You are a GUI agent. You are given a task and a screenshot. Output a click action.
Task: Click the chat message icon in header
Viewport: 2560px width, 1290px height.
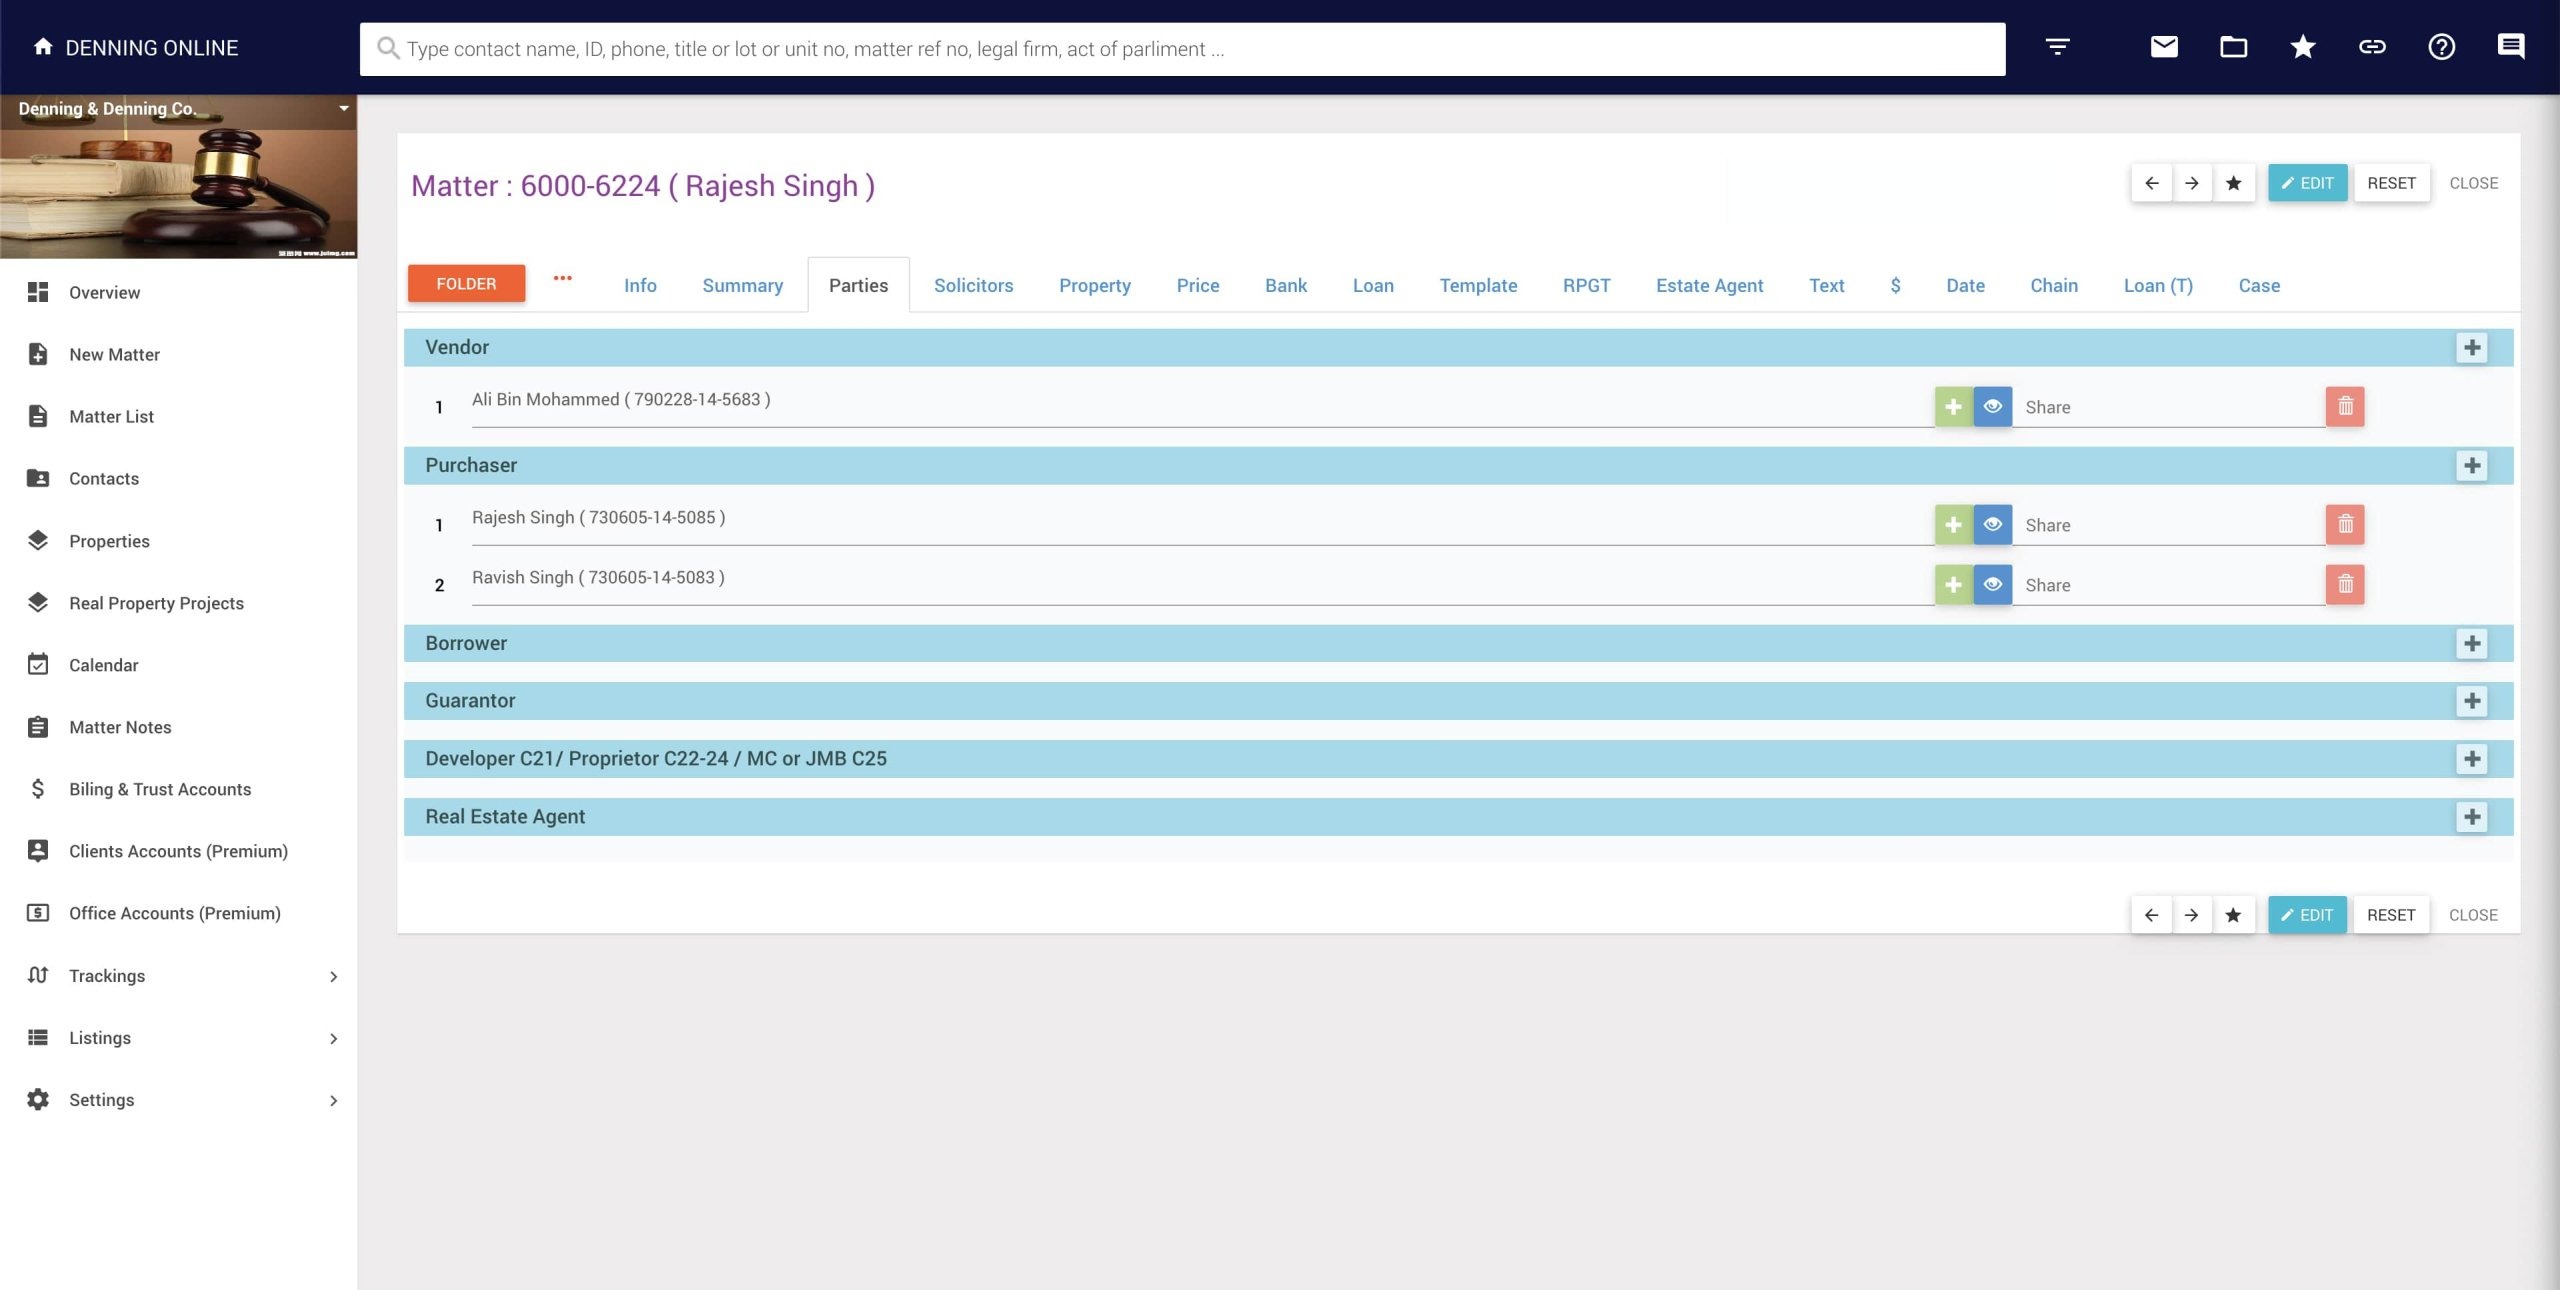(2510, 47)
